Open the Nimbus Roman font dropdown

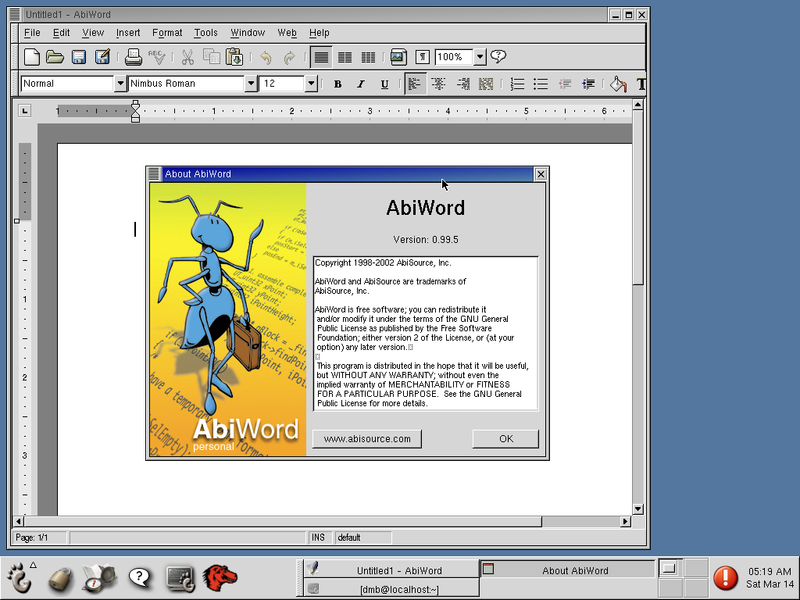251,84
